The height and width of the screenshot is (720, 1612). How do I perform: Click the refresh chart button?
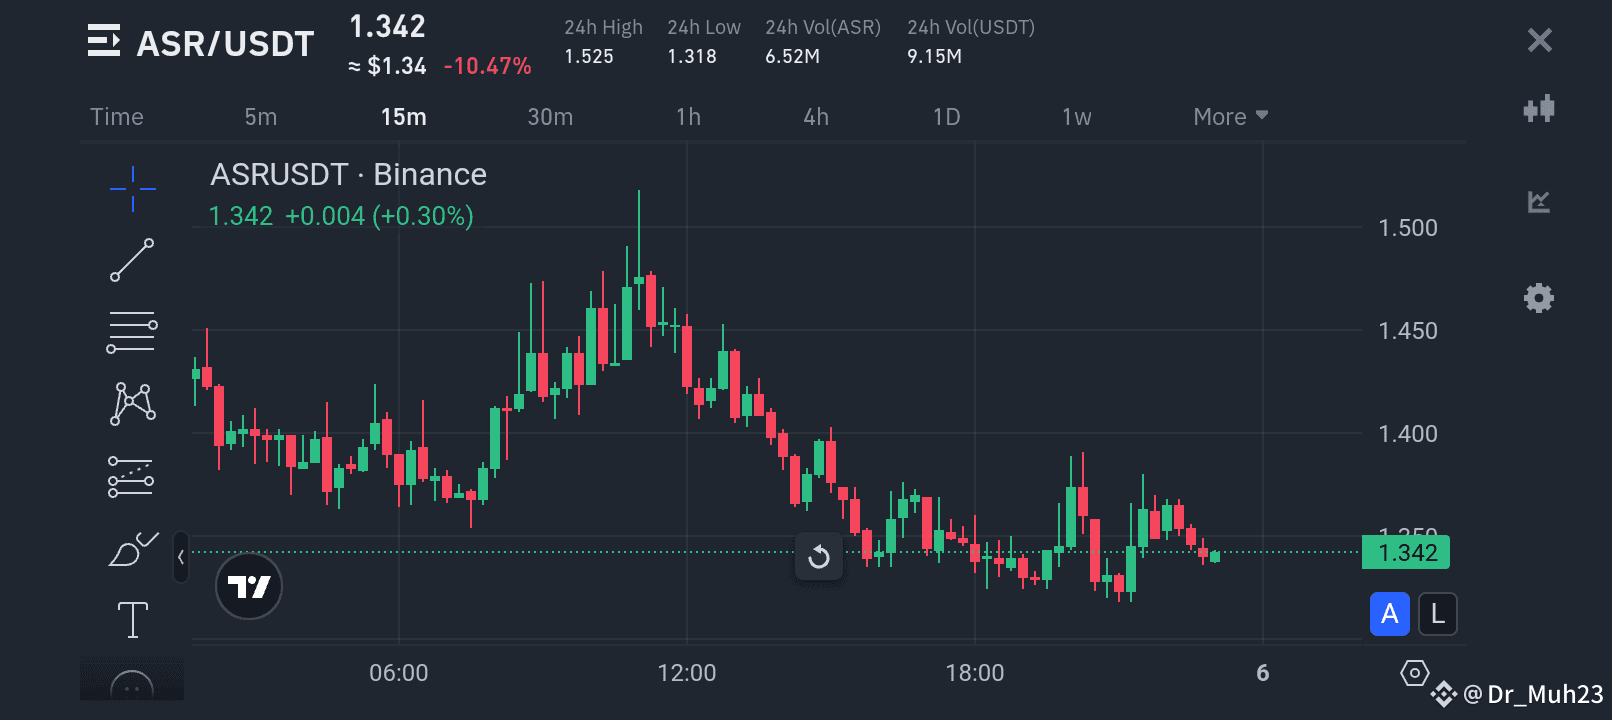[818, 557]
